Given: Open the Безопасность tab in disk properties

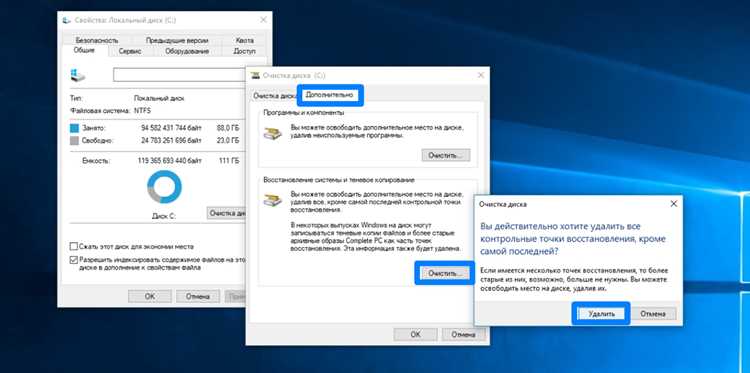Looking at the screenshot, I should pos(96,40).
